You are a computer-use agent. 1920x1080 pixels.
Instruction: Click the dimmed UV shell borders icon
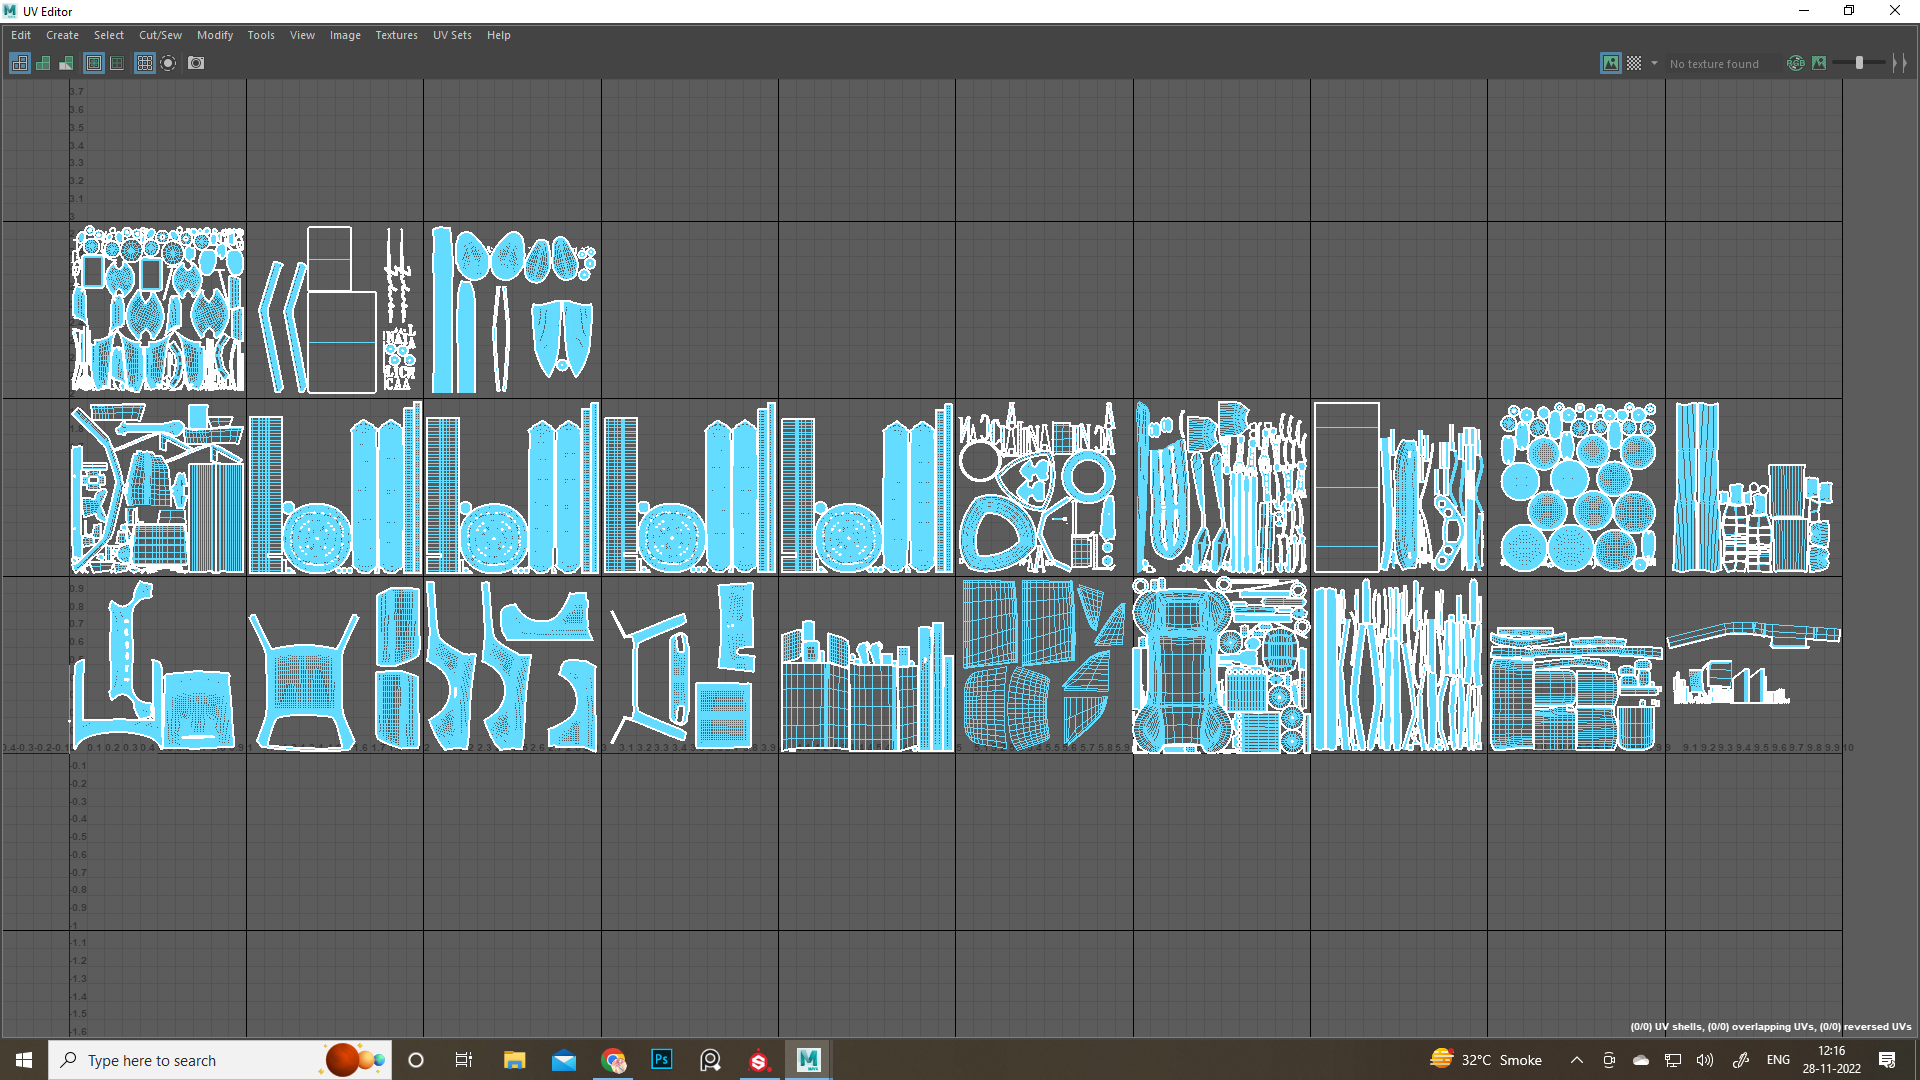(117, 63)
